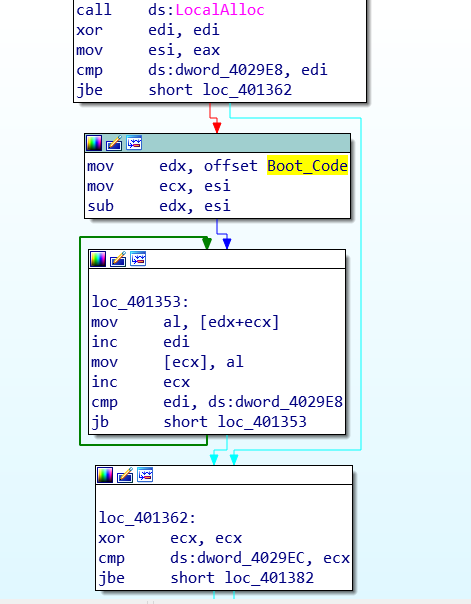The width and height of the screenshot is (471, 604).
Task: Click the group nodes icon on the loc_401362 block
Action: click(x=145, y=475)
